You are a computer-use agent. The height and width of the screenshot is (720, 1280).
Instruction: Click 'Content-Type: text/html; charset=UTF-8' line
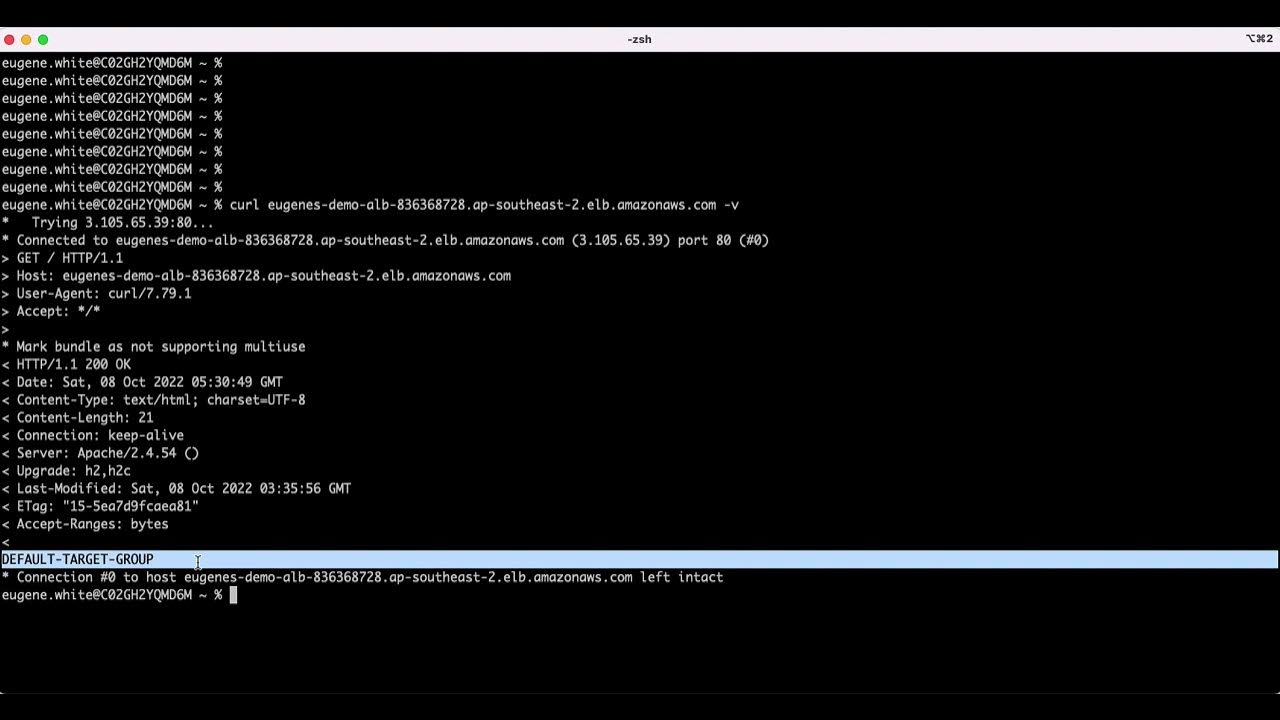(x=153, y=400)
